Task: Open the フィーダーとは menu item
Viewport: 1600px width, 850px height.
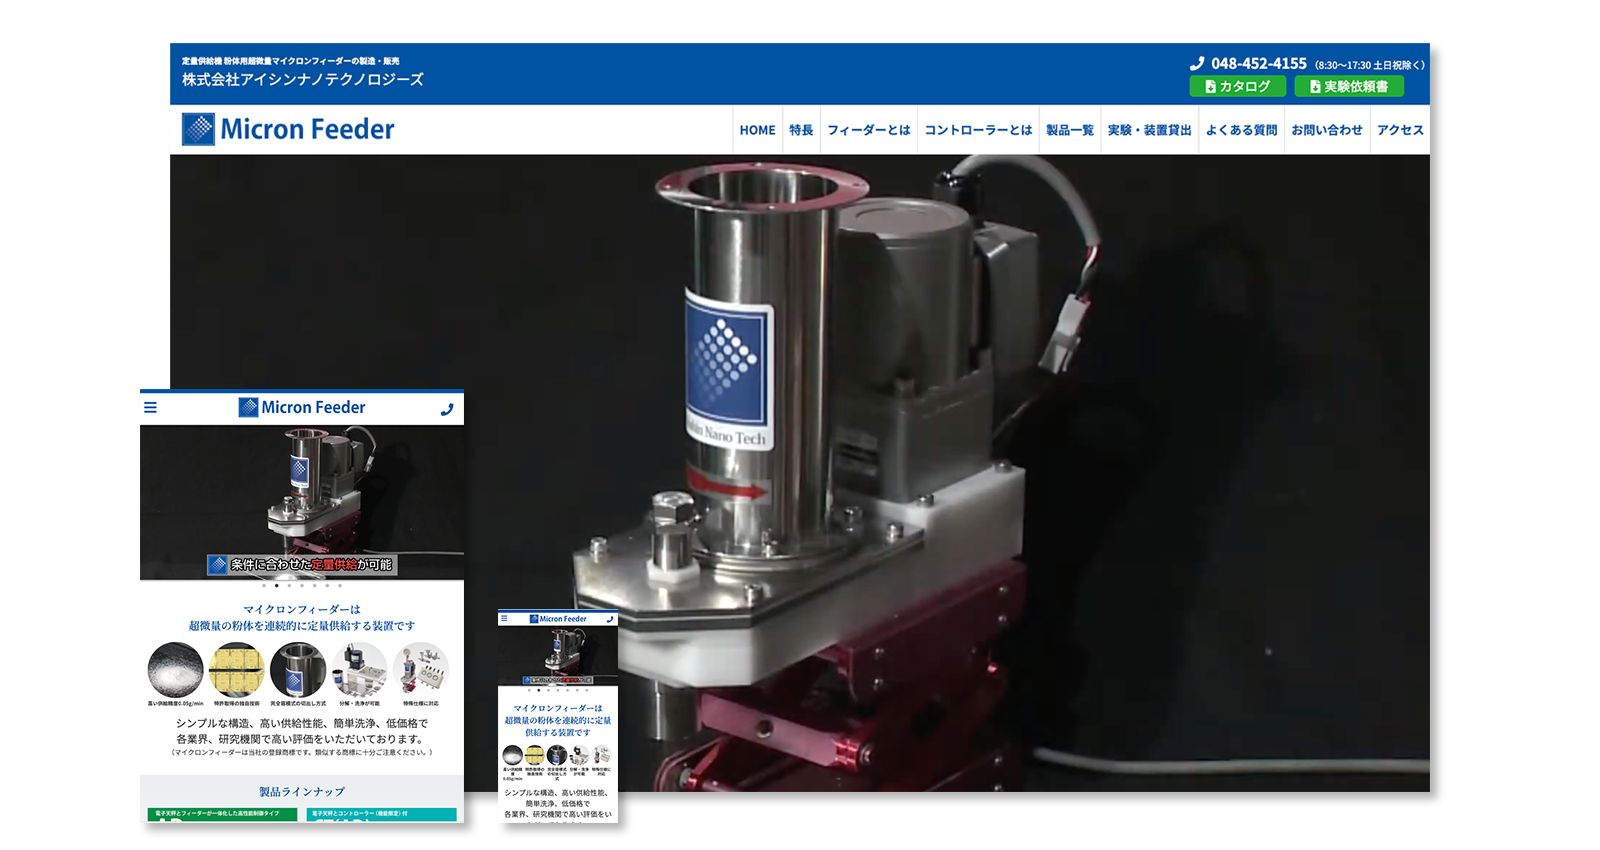Action: [x=868, y=130]
